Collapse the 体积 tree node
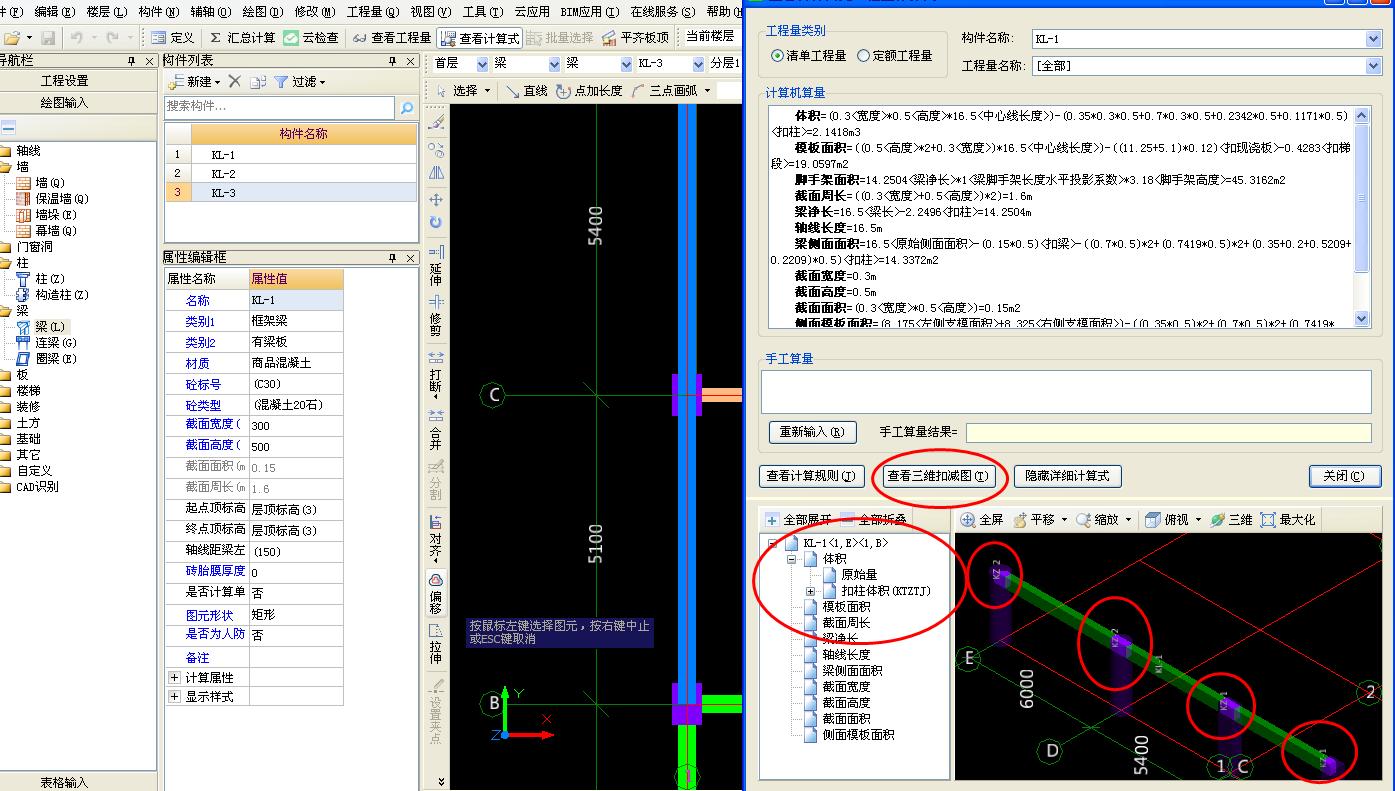 pyautogui.click(x=790, y=559)
